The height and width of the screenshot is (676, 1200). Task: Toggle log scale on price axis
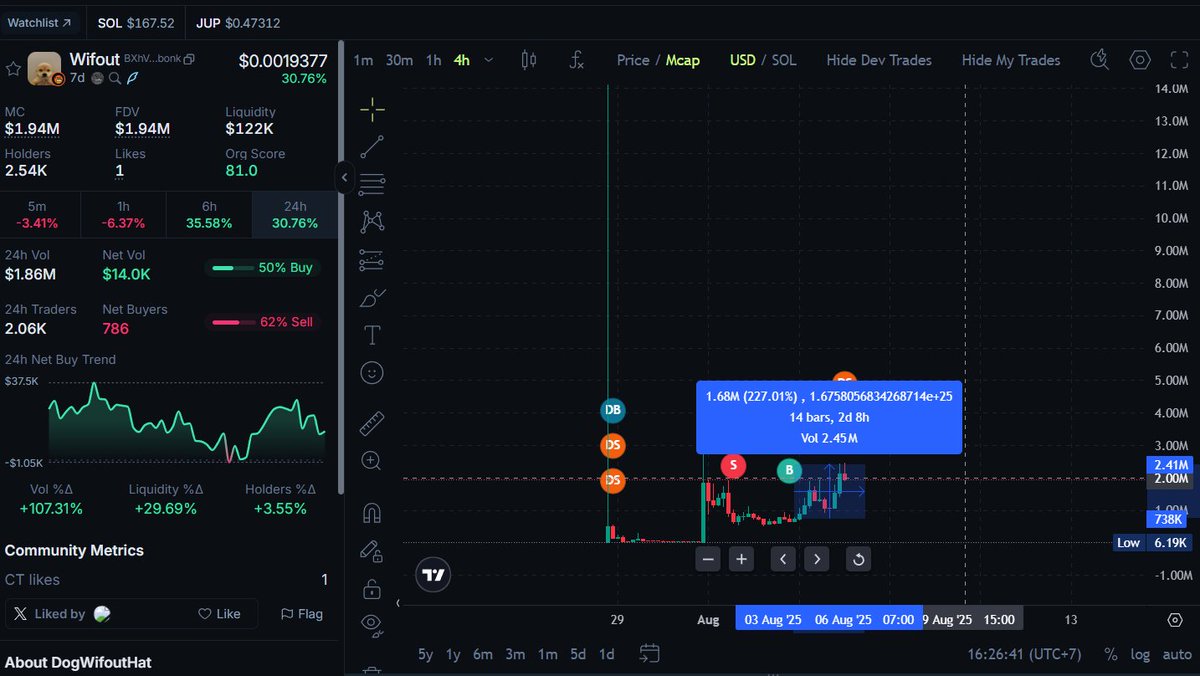coord(1140,654)
